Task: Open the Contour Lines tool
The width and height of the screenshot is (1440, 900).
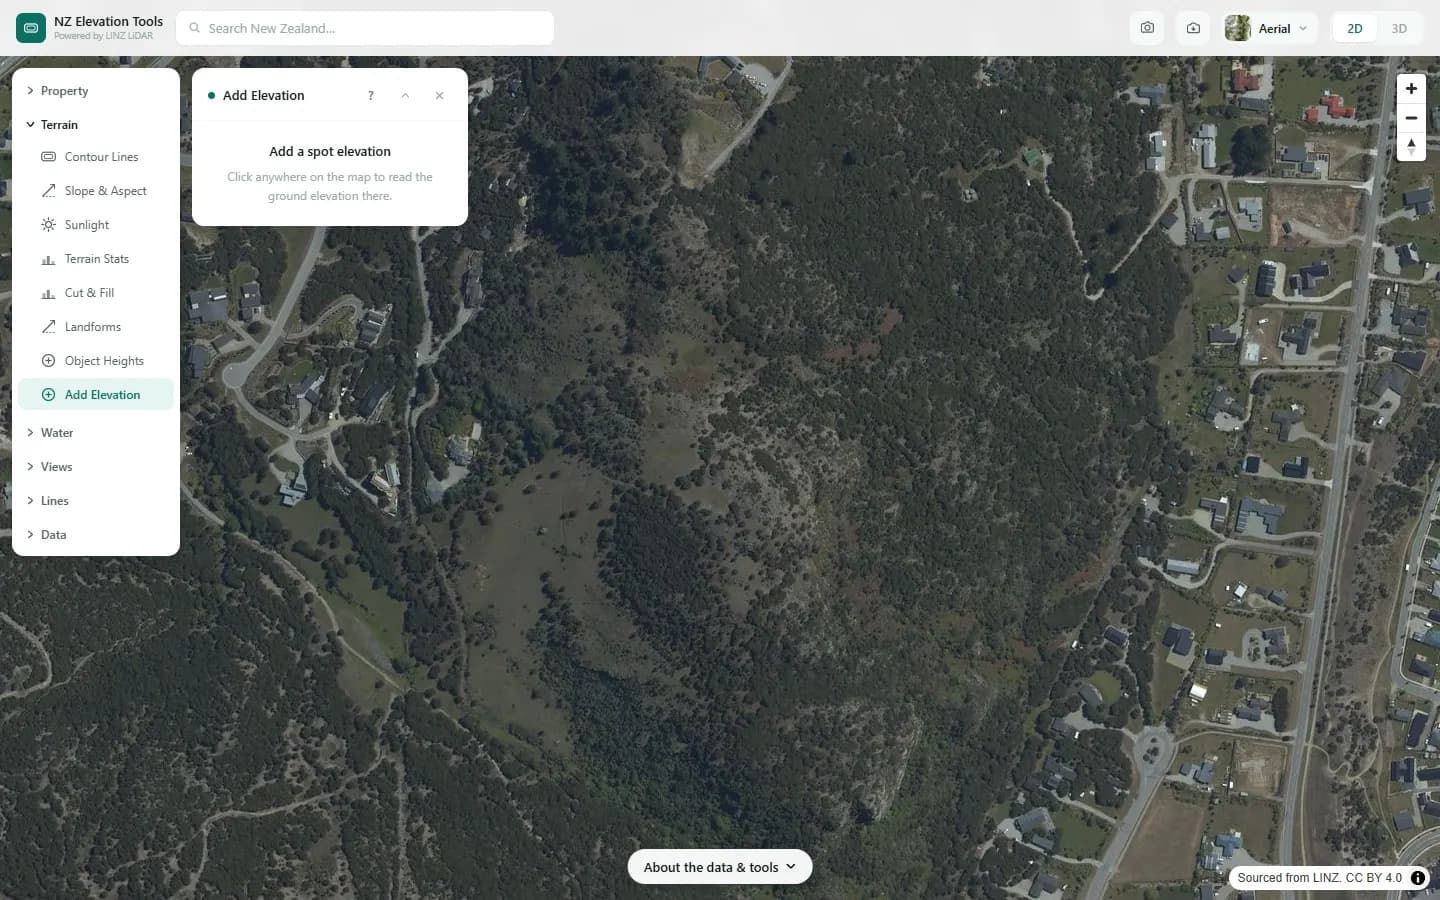Action: 96,157
